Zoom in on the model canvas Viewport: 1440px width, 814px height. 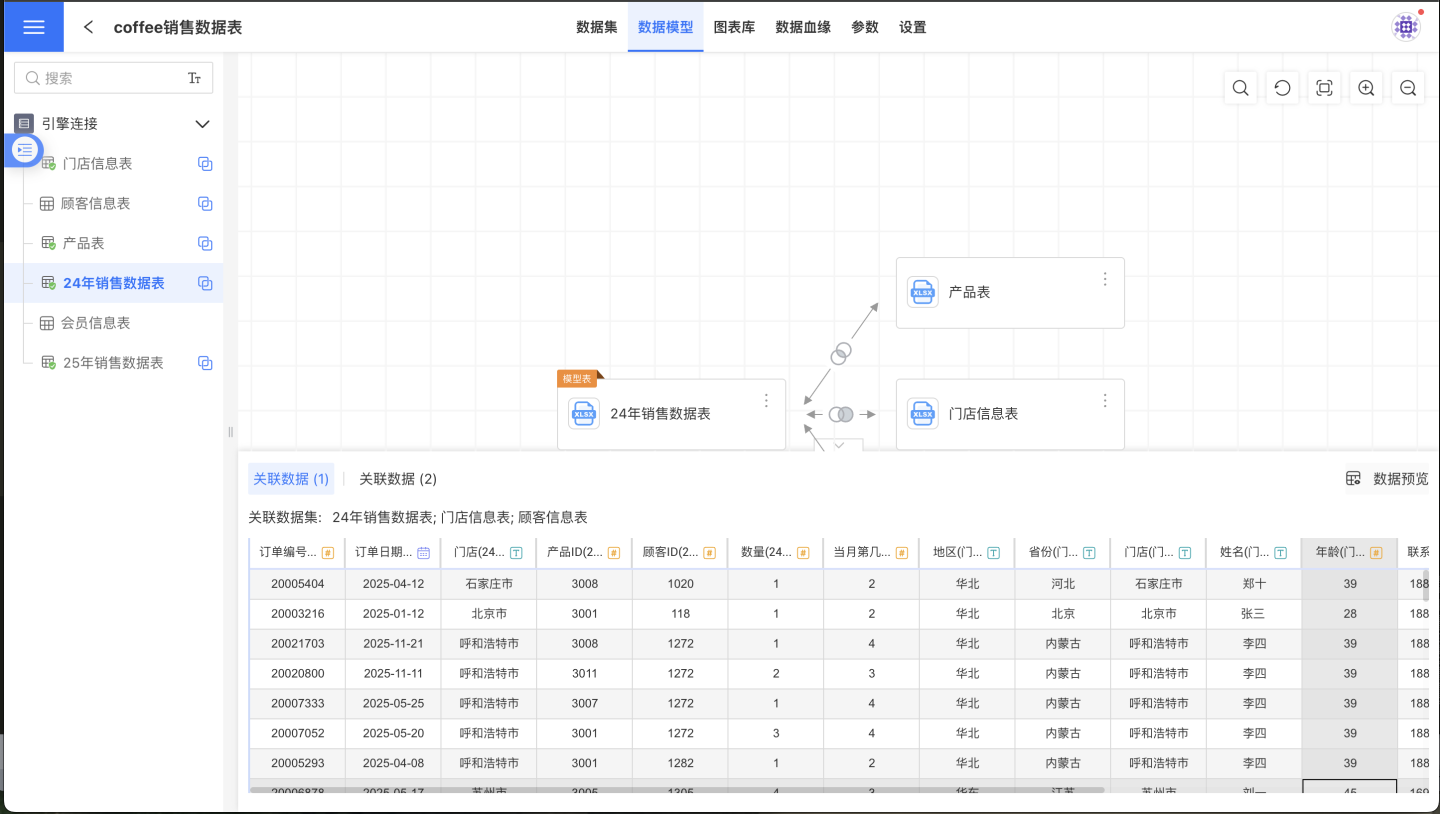point(1366,88)
